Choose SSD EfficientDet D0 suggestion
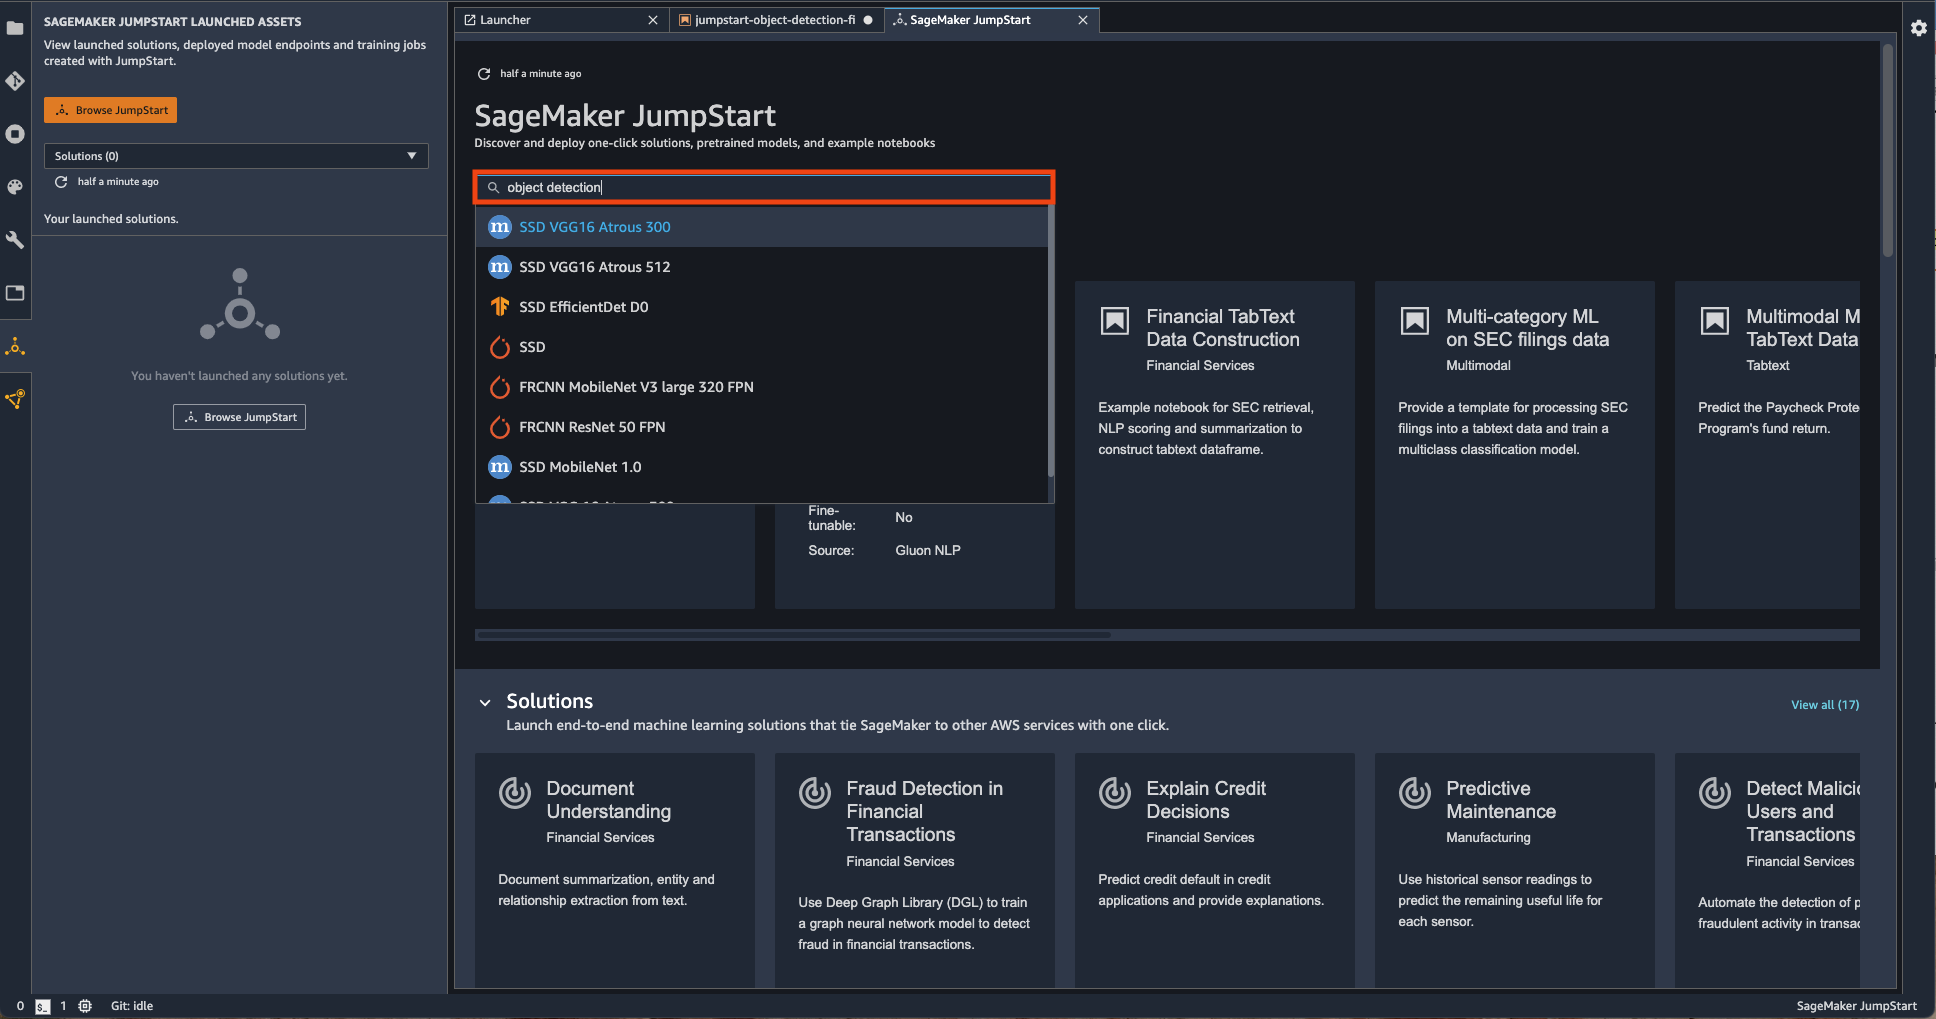Screen dimensions: 1936x1019 (x=762, y=307)
